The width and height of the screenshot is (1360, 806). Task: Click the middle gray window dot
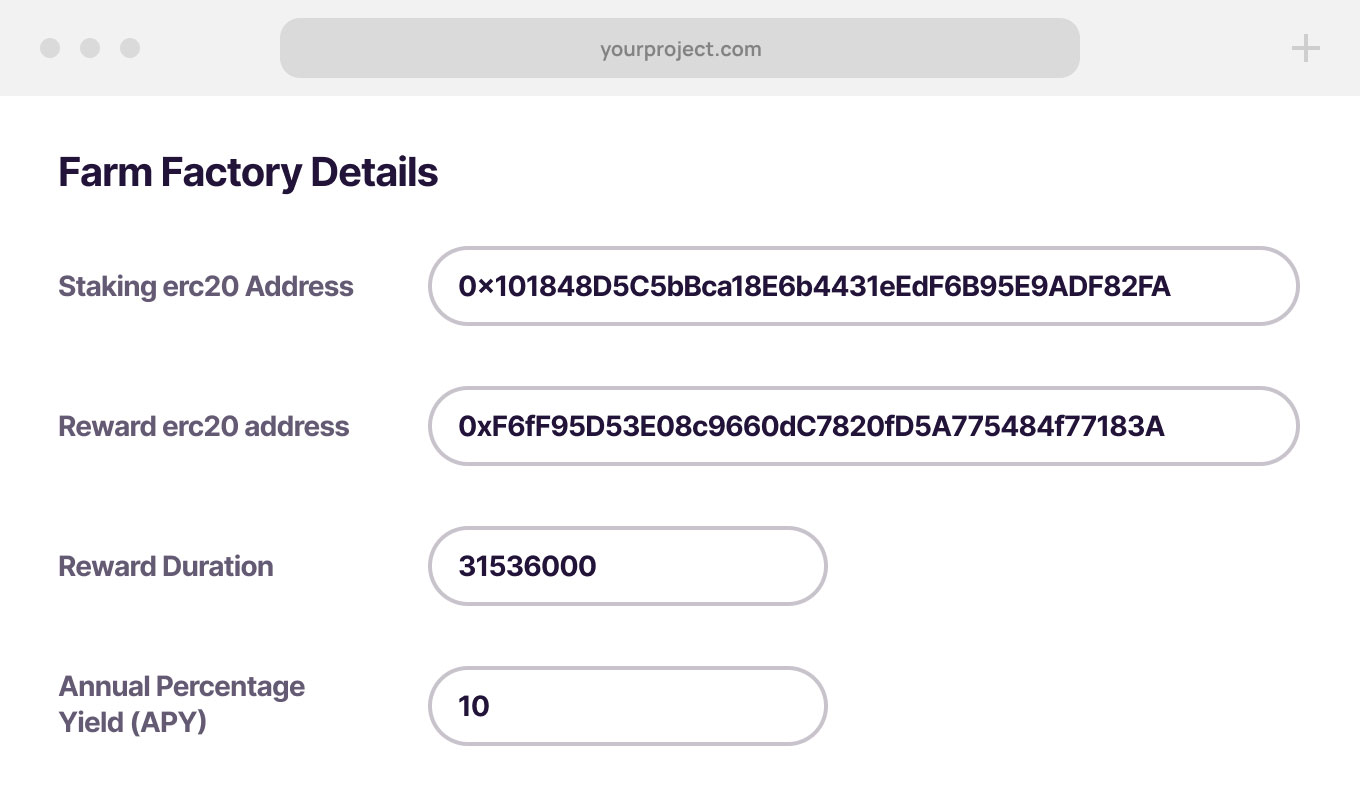tap(90, 48)
